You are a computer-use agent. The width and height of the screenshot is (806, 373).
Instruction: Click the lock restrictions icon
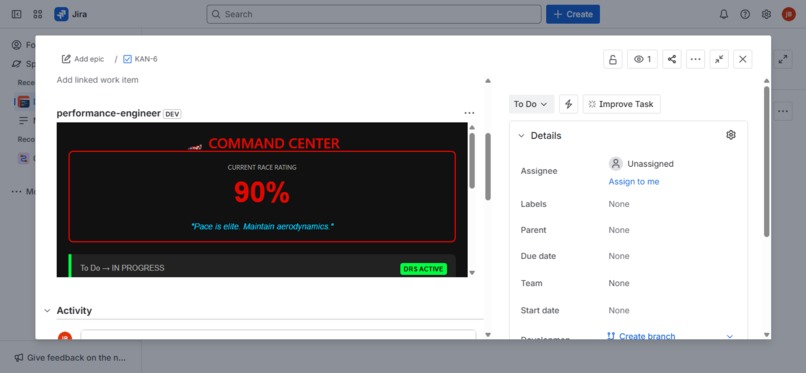613,59
